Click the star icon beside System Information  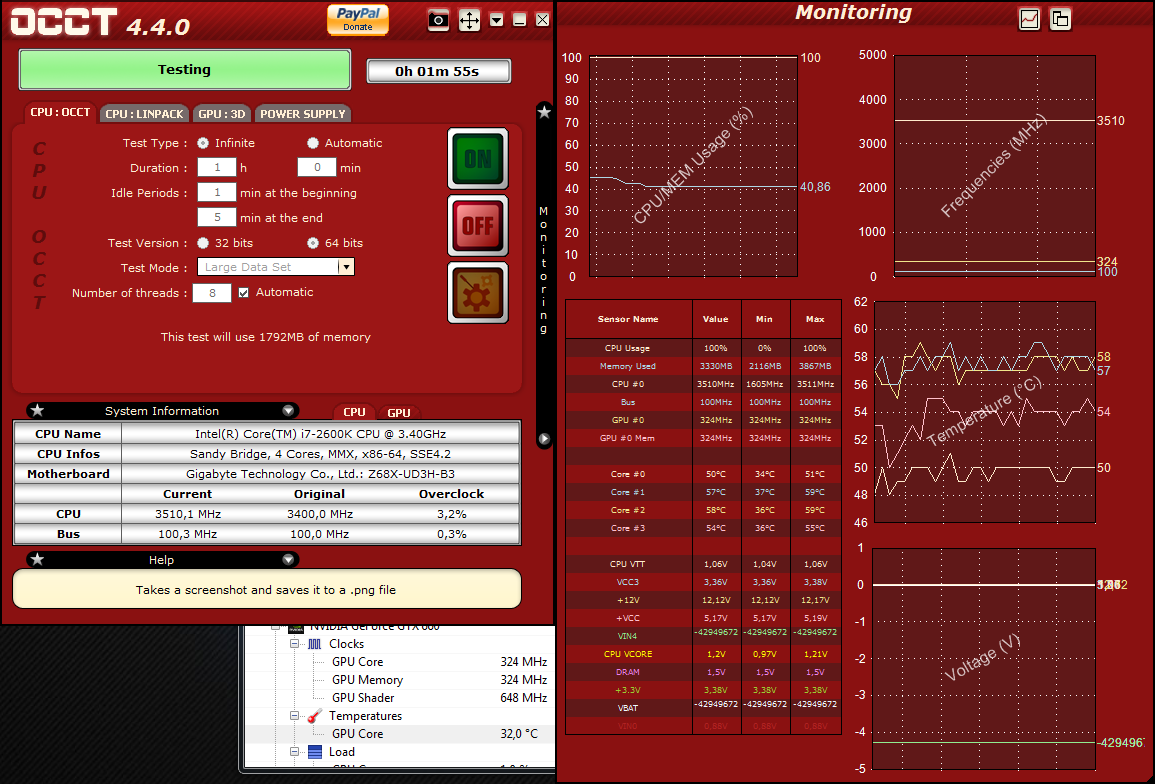click(37, 411)
